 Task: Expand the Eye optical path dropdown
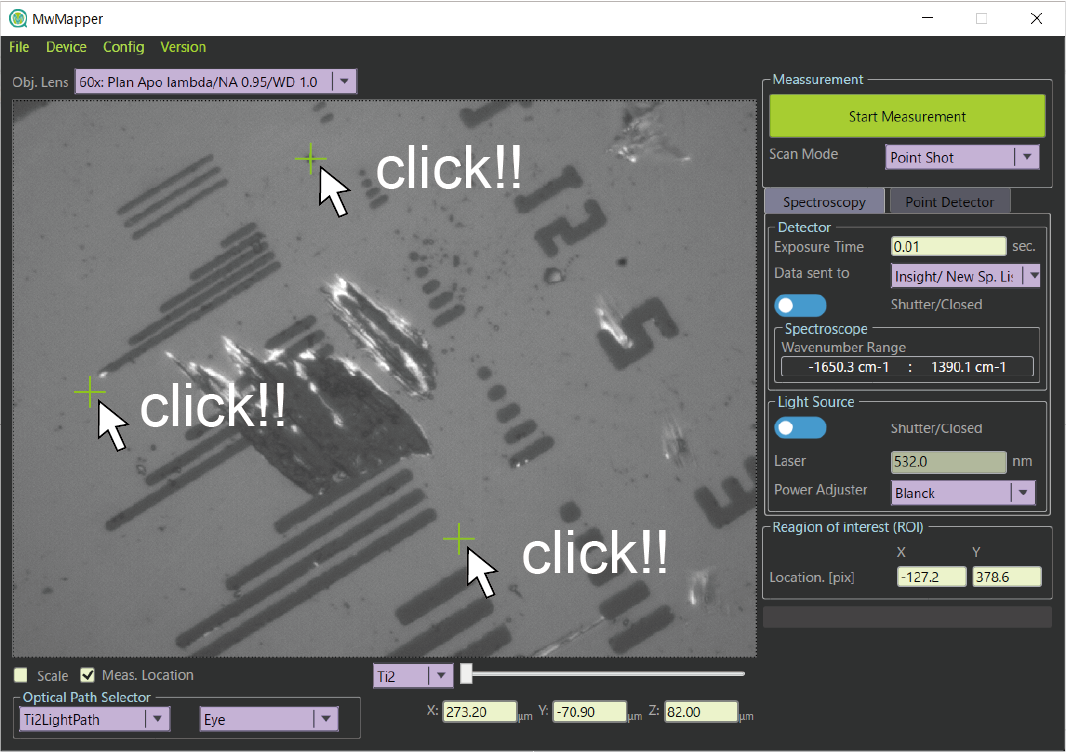click(x=325, y=719)
